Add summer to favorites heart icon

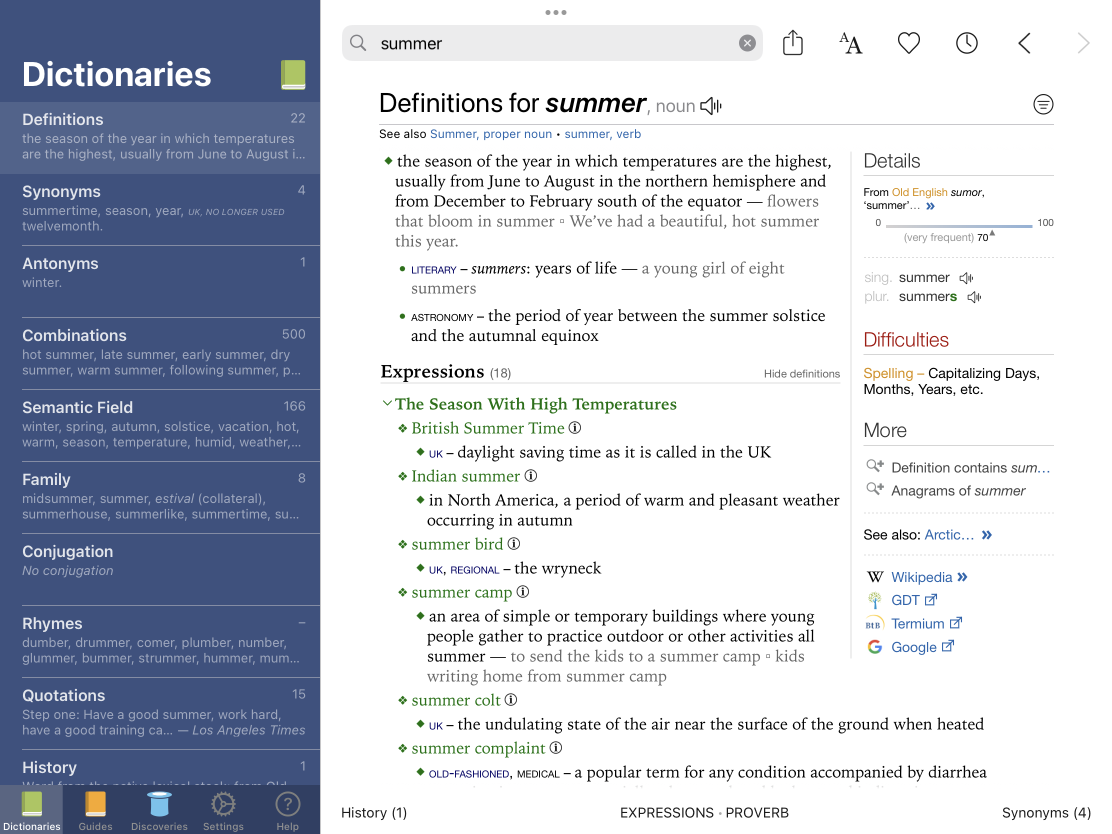coord(908,43)
